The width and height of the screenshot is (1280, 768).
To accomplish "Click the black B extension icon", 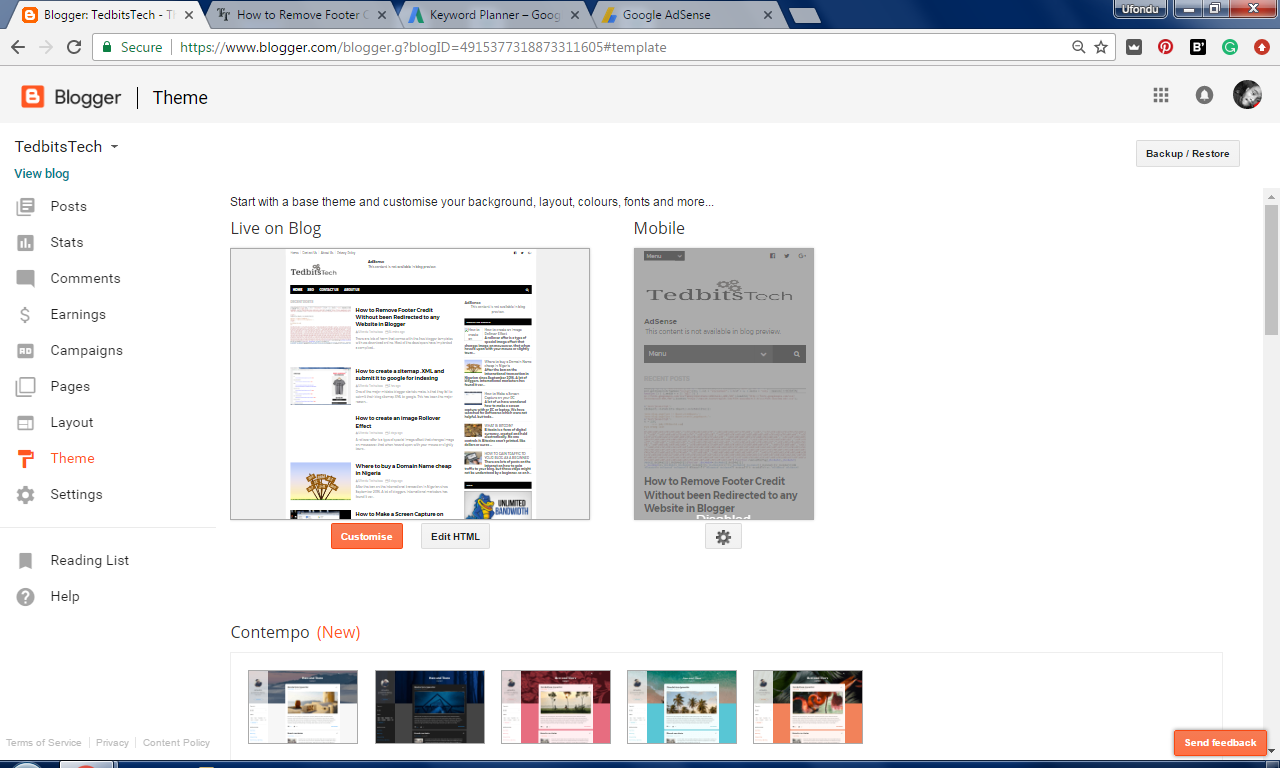I will [1198, 47].
